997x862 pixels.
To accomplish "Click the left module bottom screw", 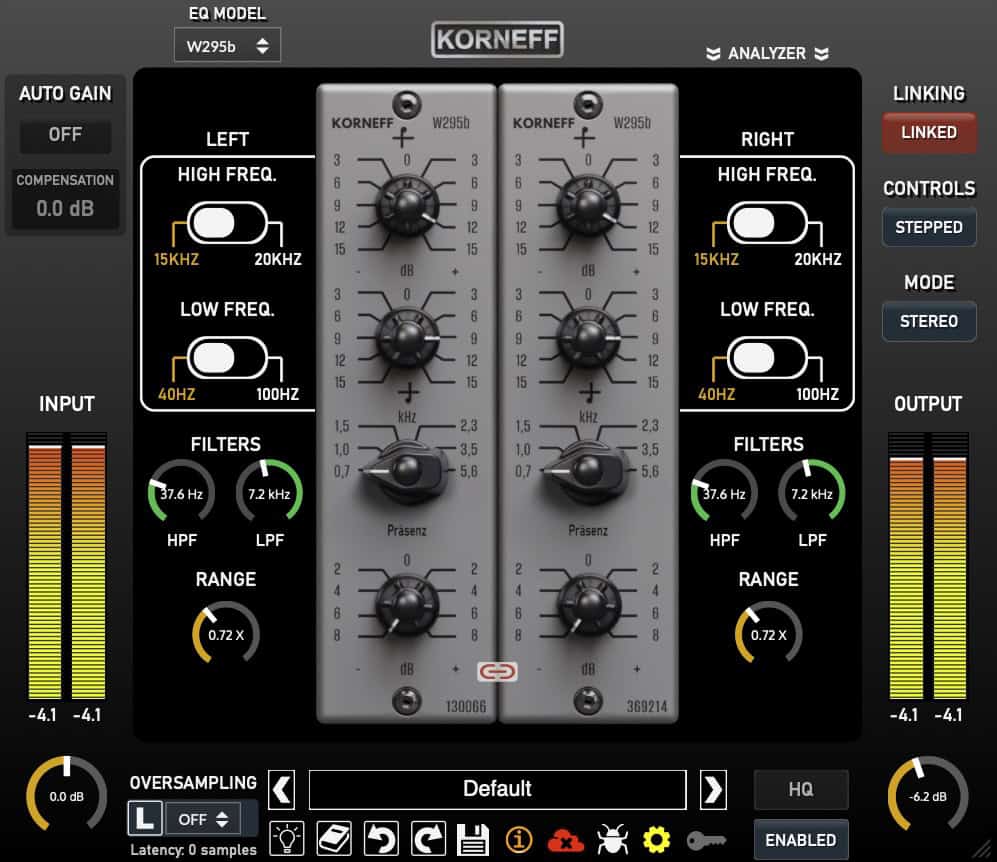I will pos(407,700).
